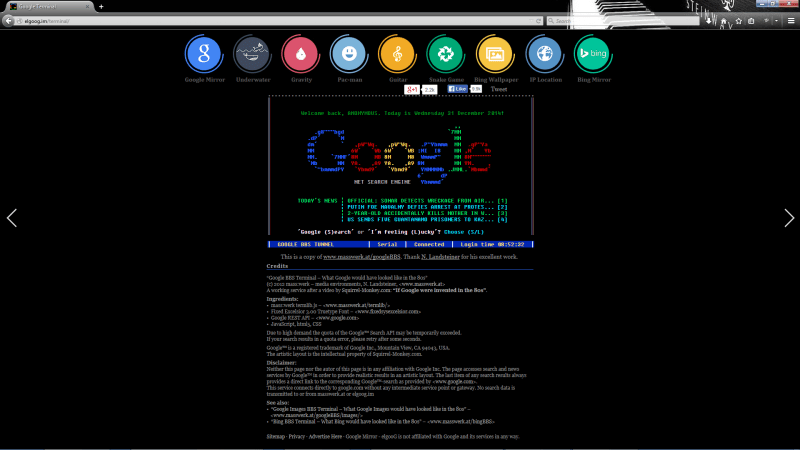Open the Bing Wallpaper icon
Screen dimensions: 800x450
point(495,54)
